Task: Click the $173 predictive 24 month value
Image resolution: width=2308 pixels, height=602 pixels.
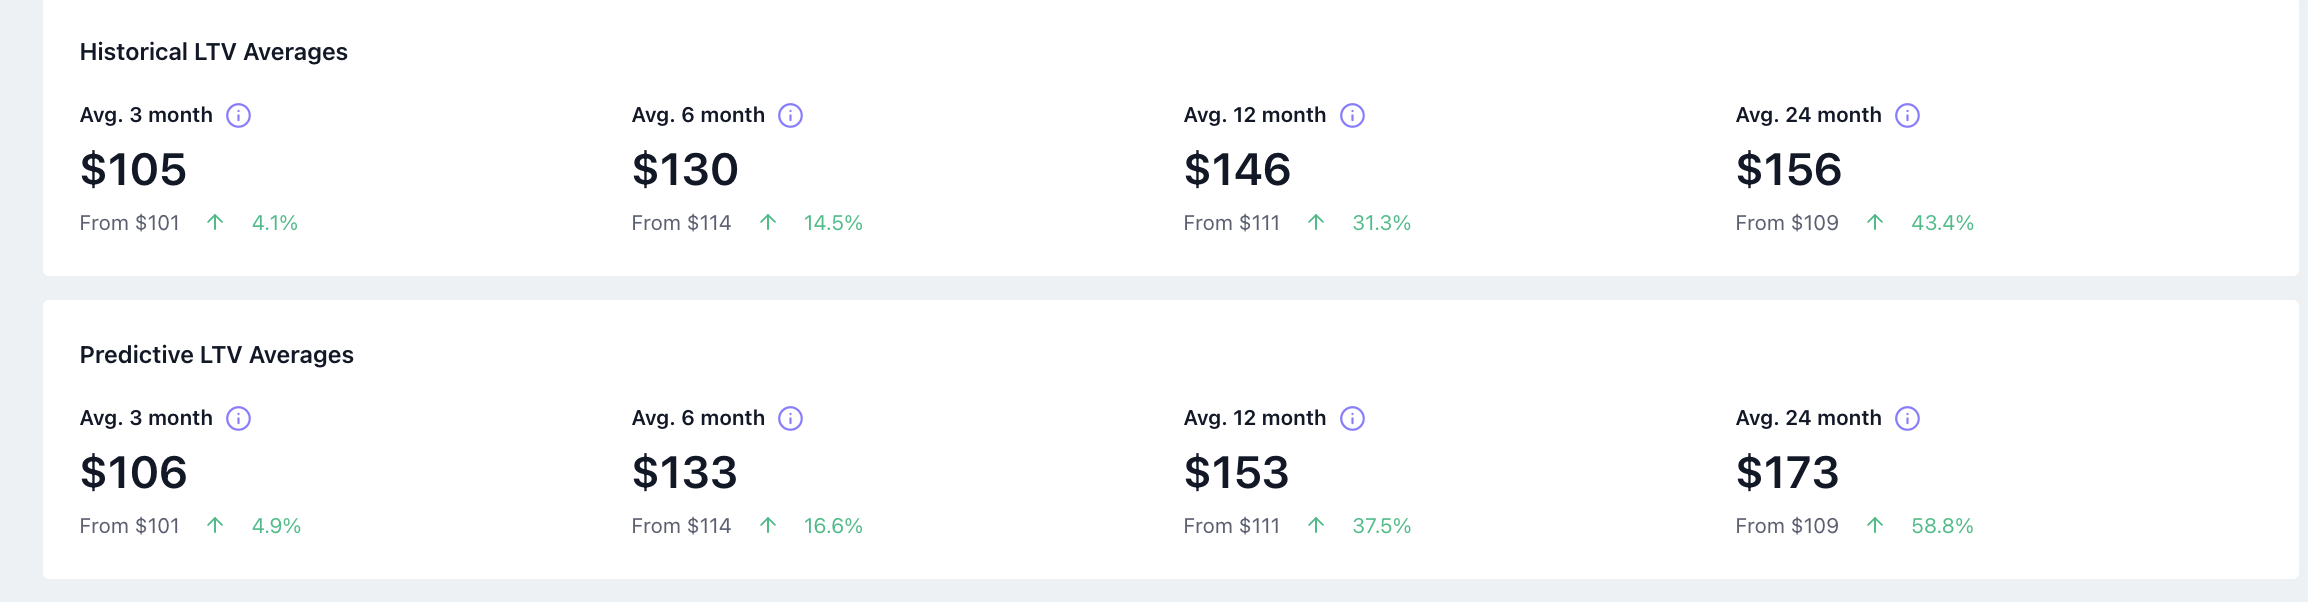Action: [1788, 473]
